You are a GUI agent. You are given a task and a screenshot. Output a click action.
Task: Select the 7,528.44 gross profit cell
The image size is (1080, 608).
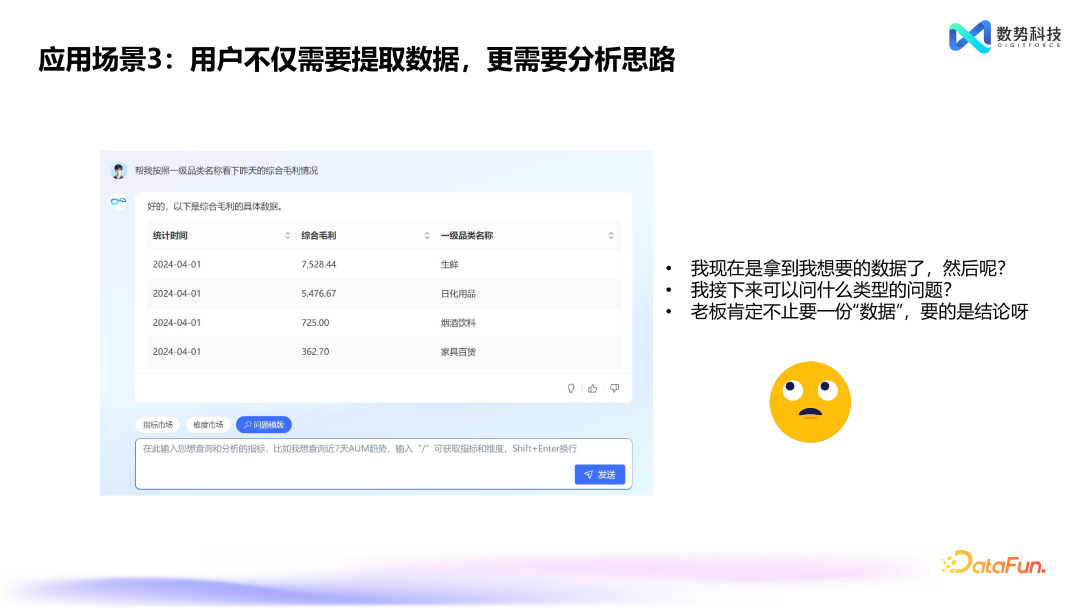319,265
